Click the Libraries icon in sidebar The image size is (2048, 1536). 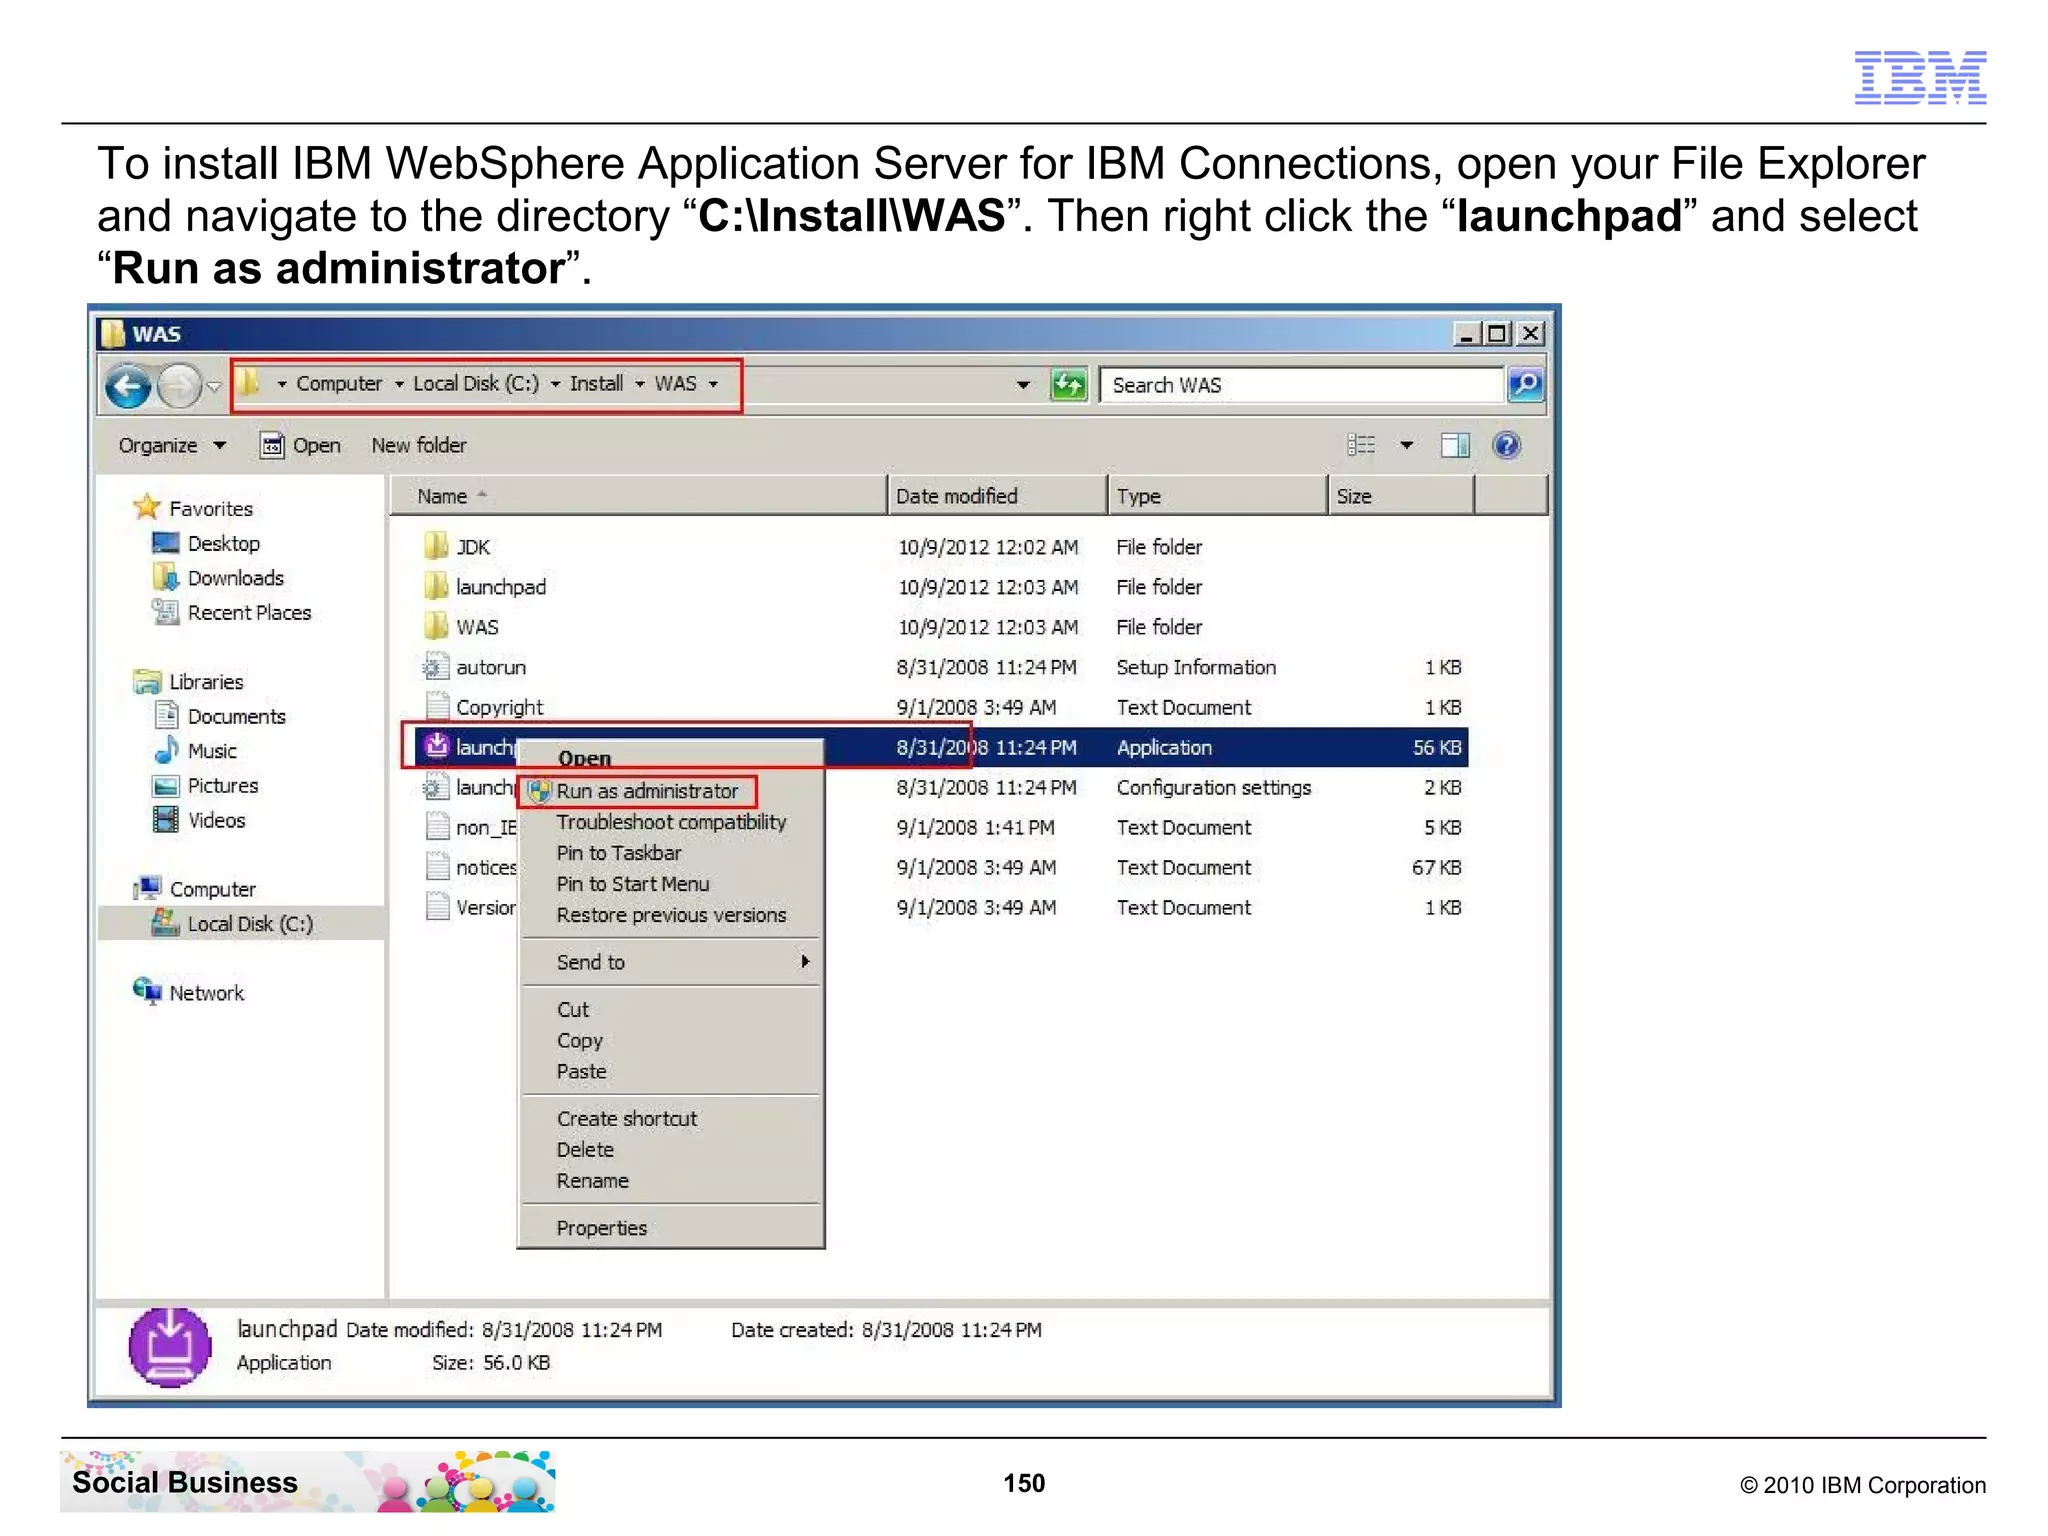pos(147,681)
